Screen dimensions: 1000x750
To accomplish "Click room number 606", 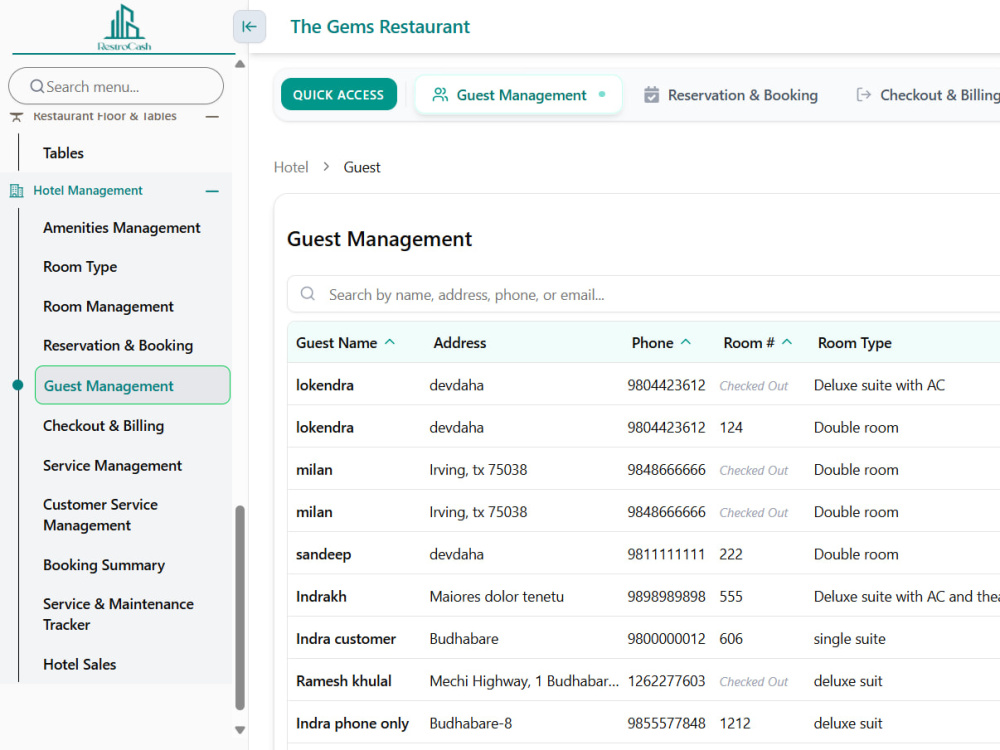I will tap(731, 638).
